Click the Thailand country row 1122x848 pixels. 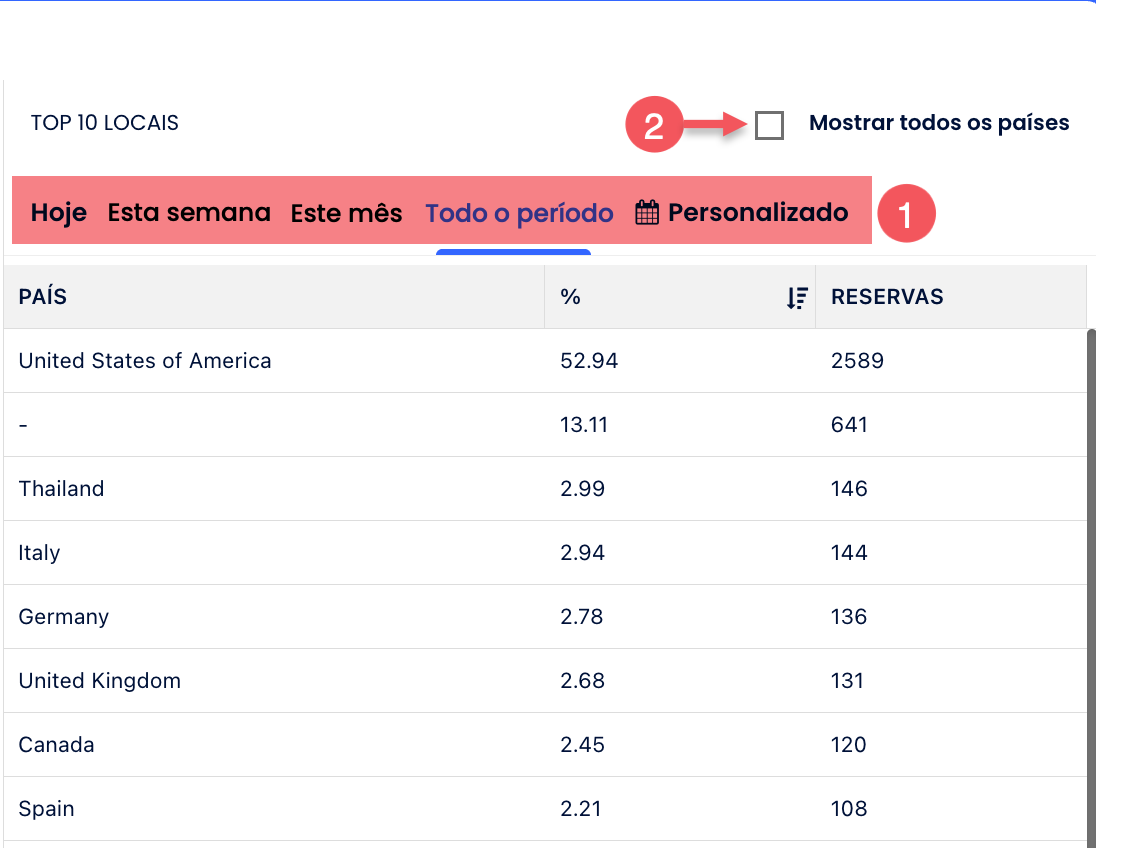click(x=61, y=489)
